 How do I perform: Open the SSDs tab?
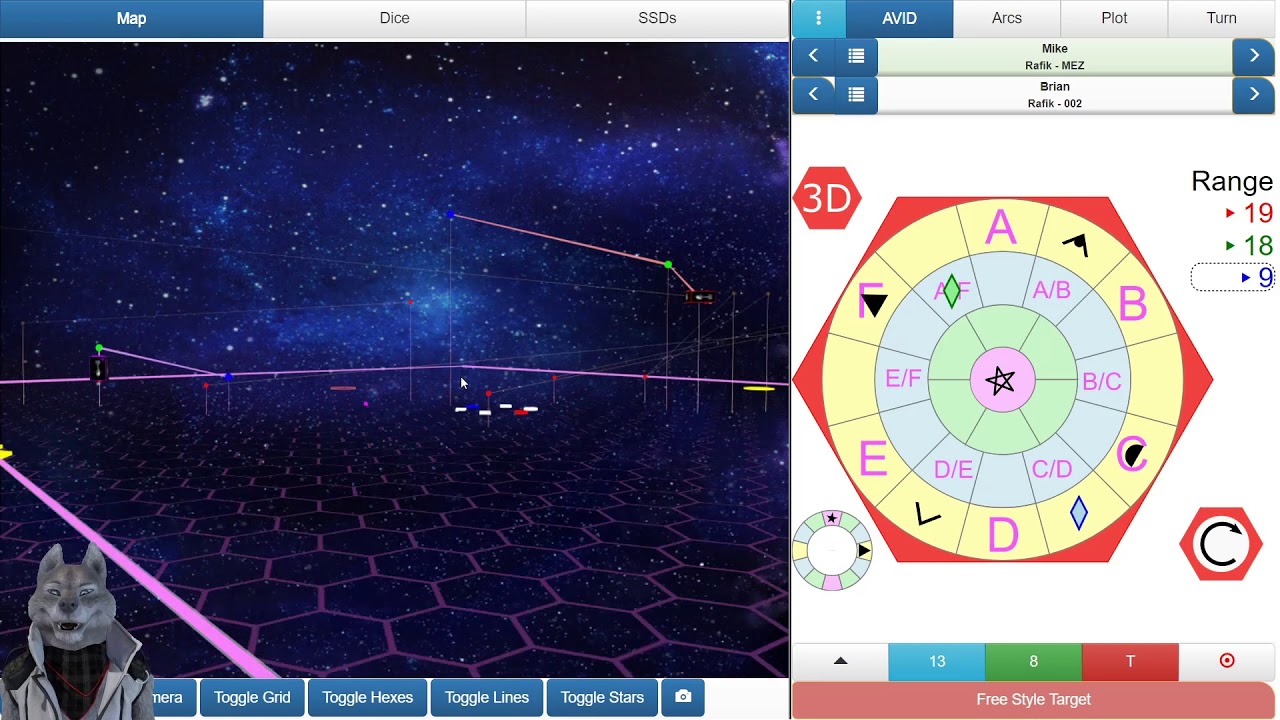657,18
